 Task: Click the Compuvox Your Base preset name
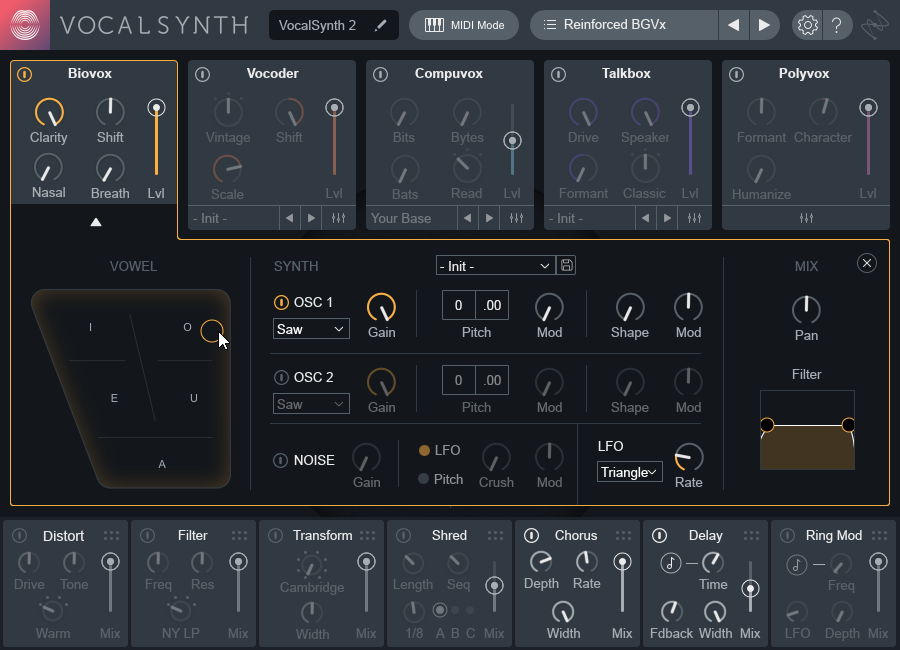(401, 218)
